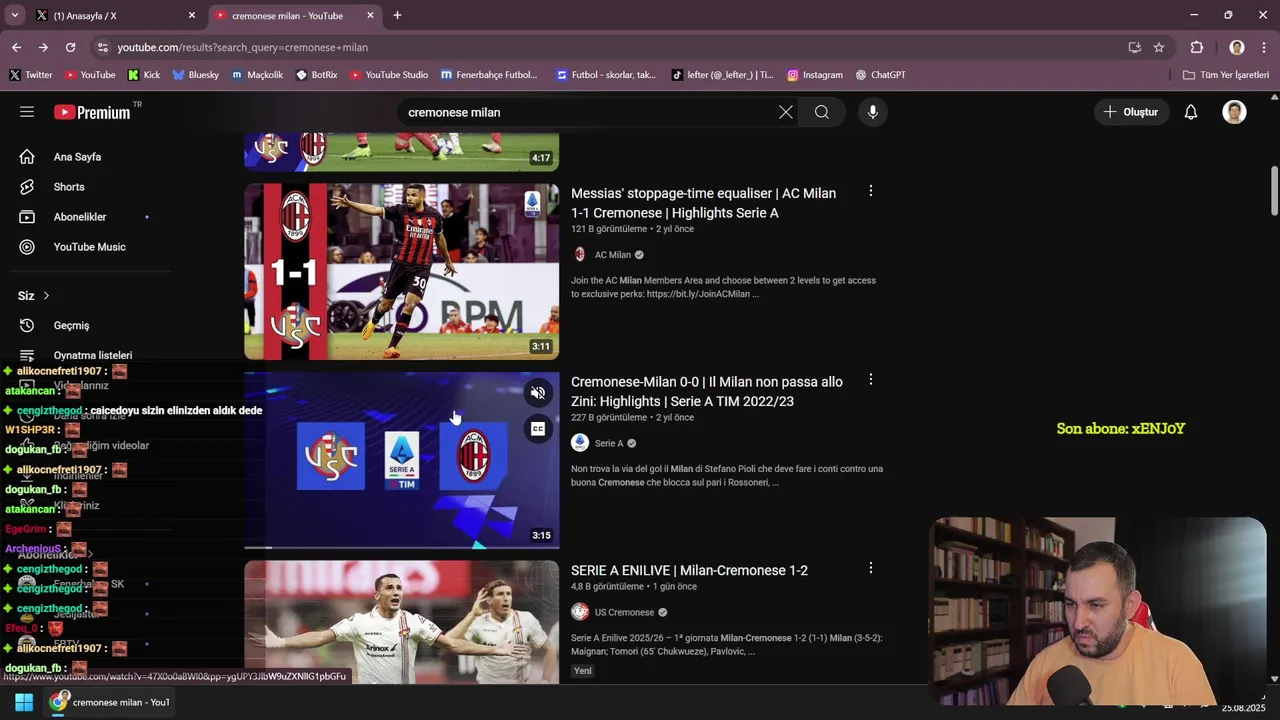Screen dimensions: 1280x720
Task: Open the YouTube Studio bookmark
Action: (389, 75)
